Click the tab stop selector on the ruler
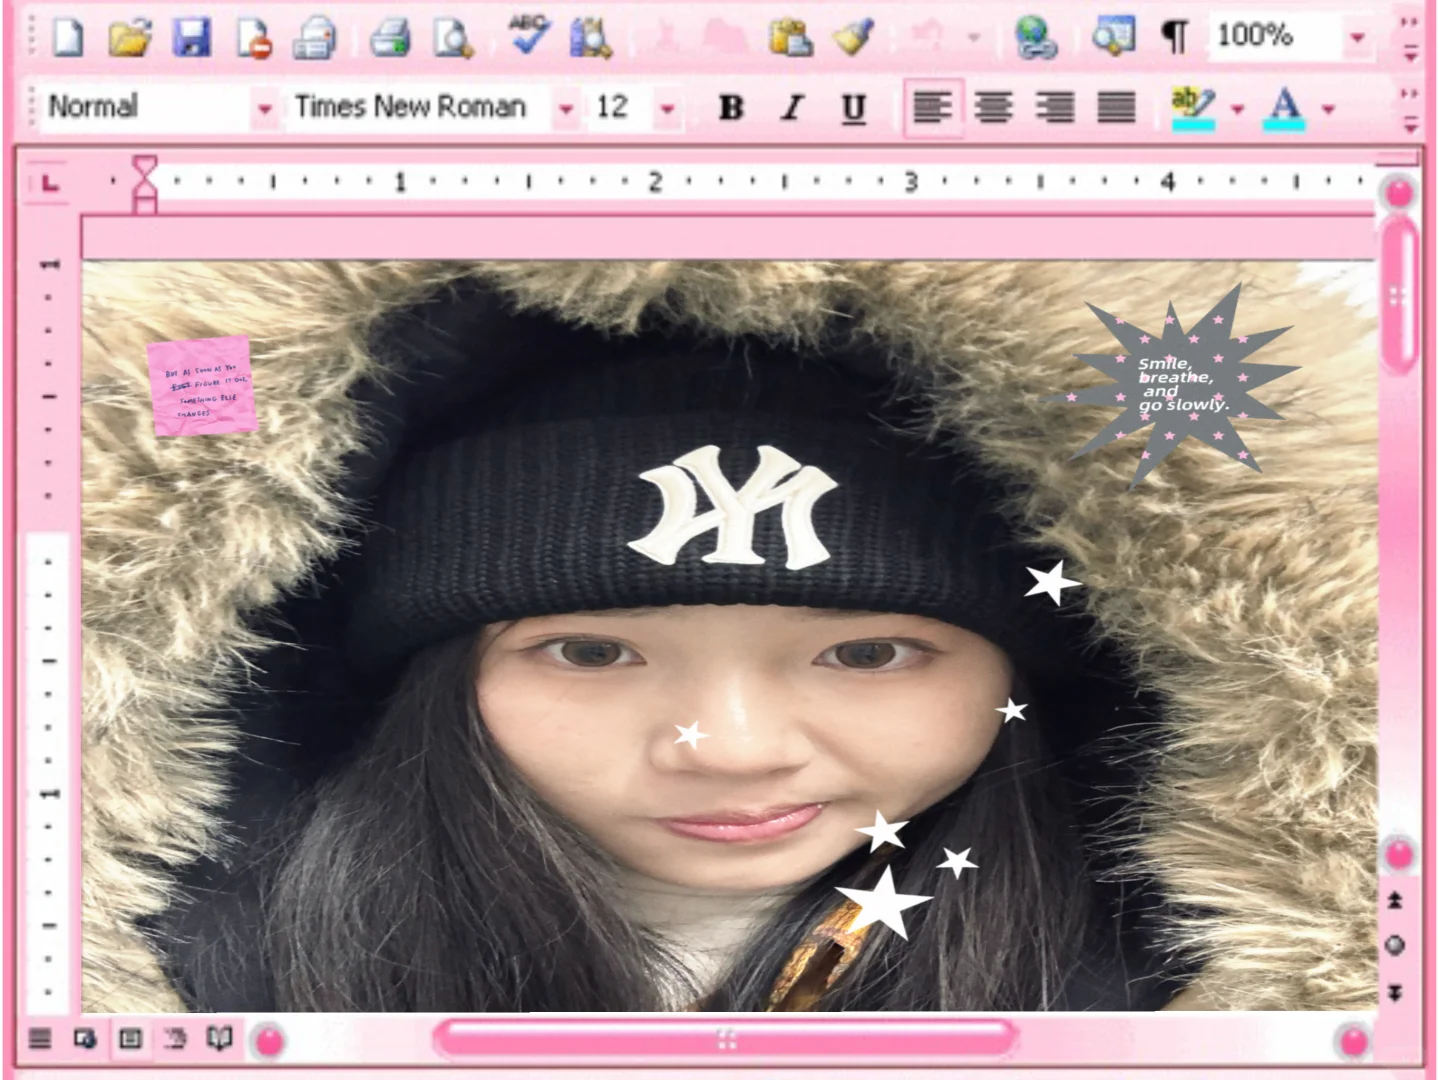Image resolution: width=1439 pixels, height=1080 pixels. tap(49, 183)
